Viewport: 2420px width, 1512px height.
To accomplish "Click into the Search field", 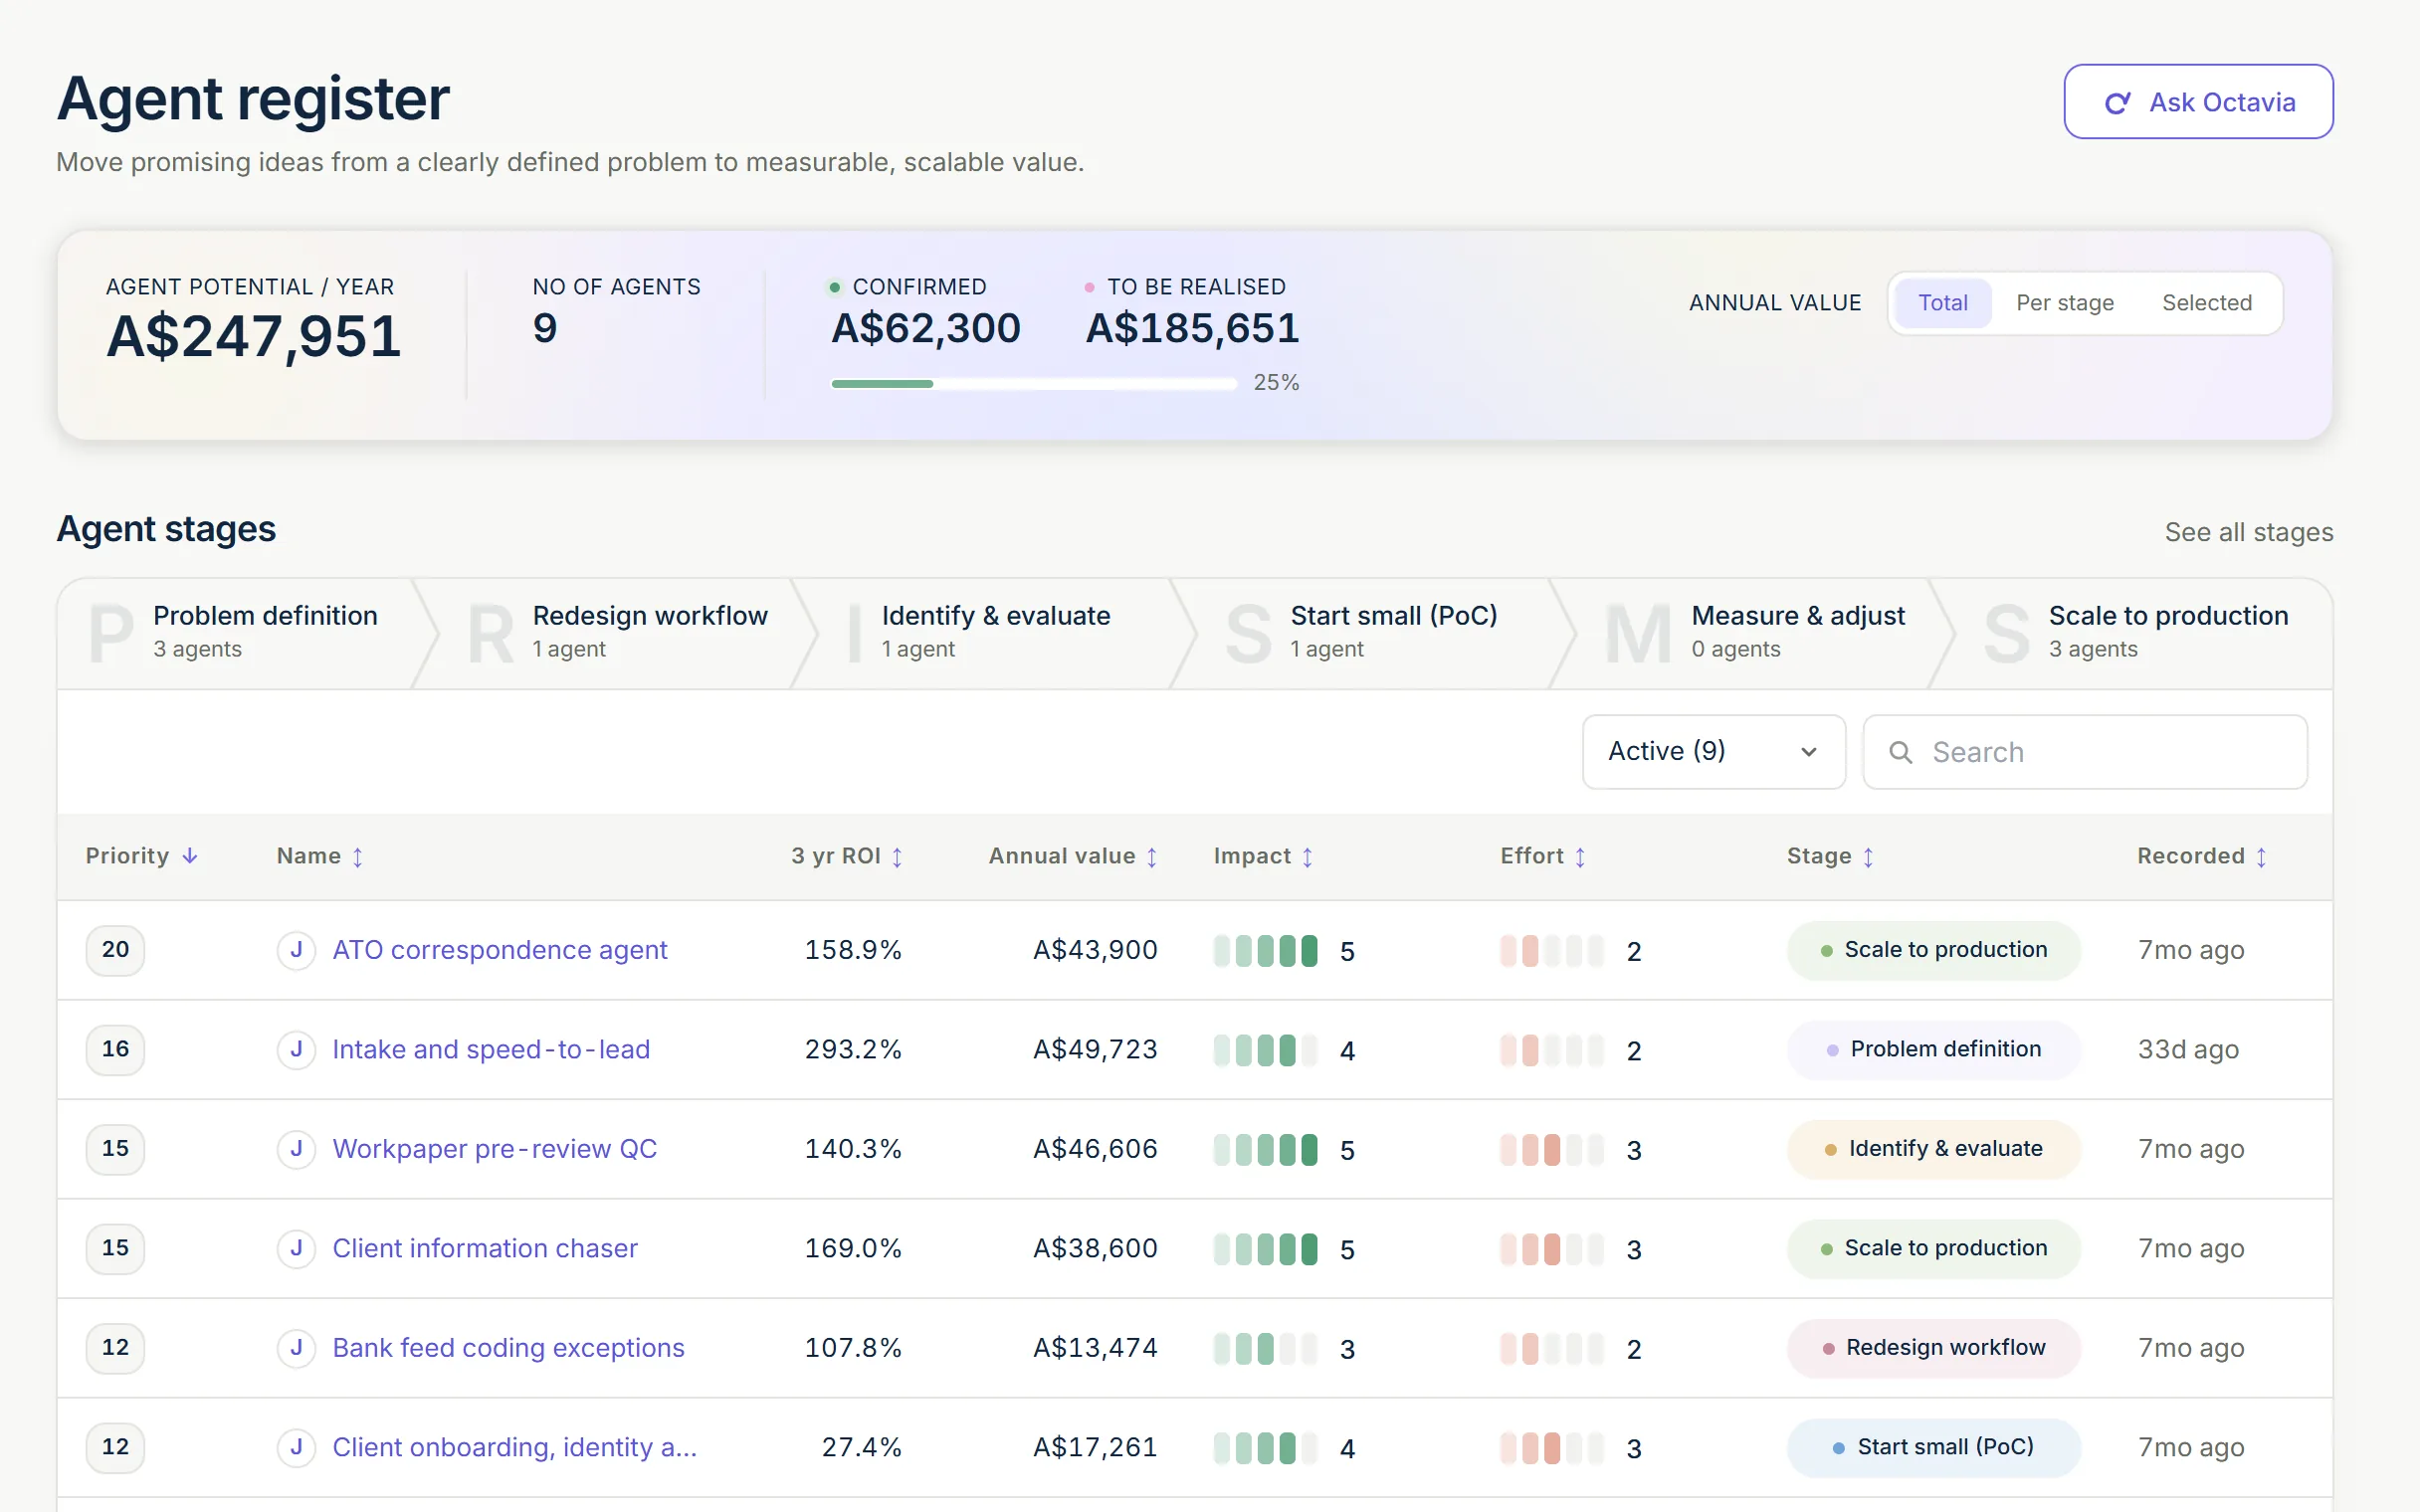I will pos(2084,752).
